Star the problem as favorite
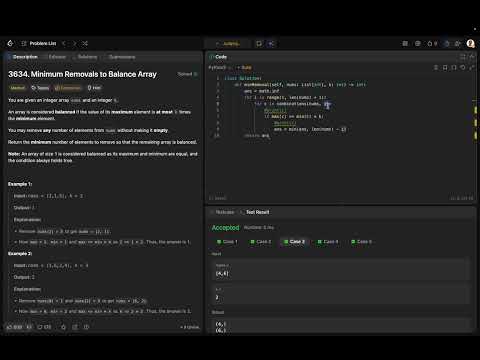 (63, 327)
